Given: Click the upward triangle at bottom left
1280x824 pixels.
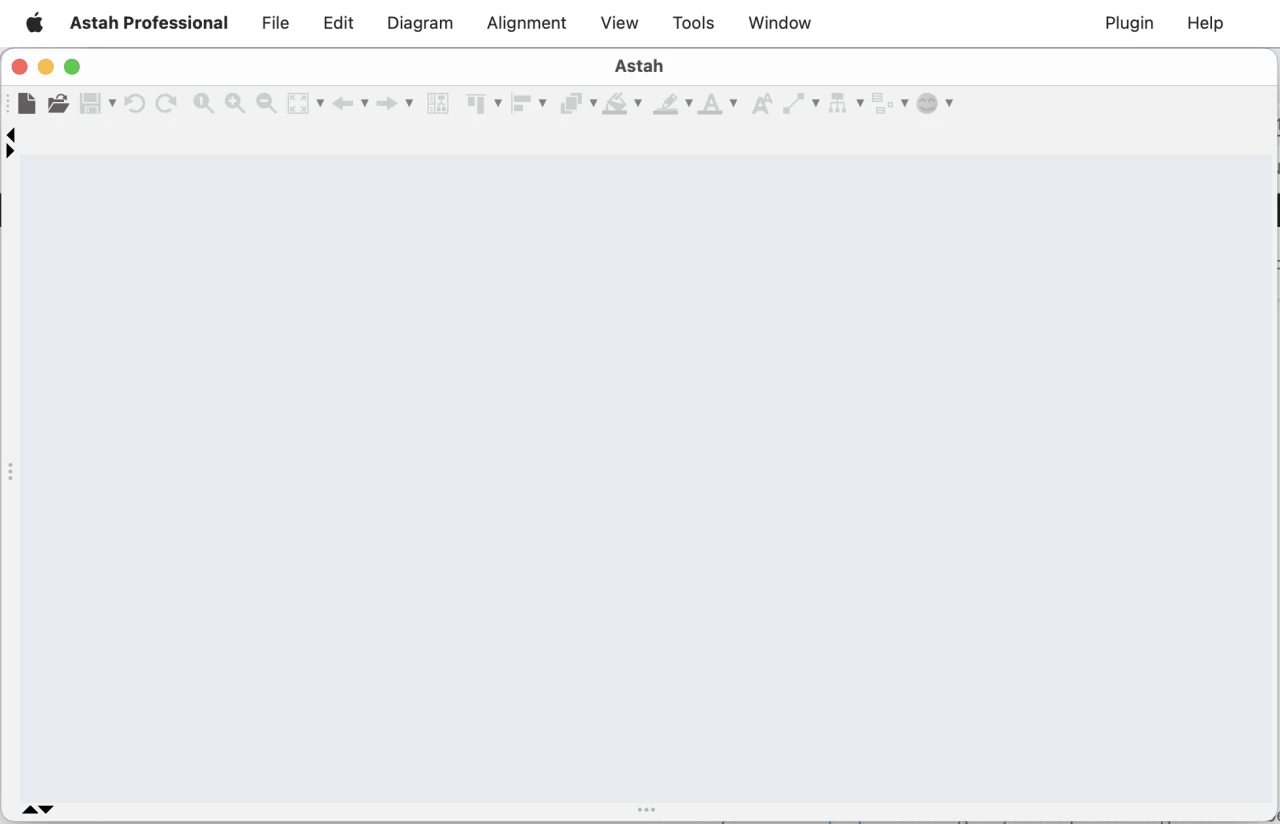Looking at the screenshot, I should tap(30, 810).
